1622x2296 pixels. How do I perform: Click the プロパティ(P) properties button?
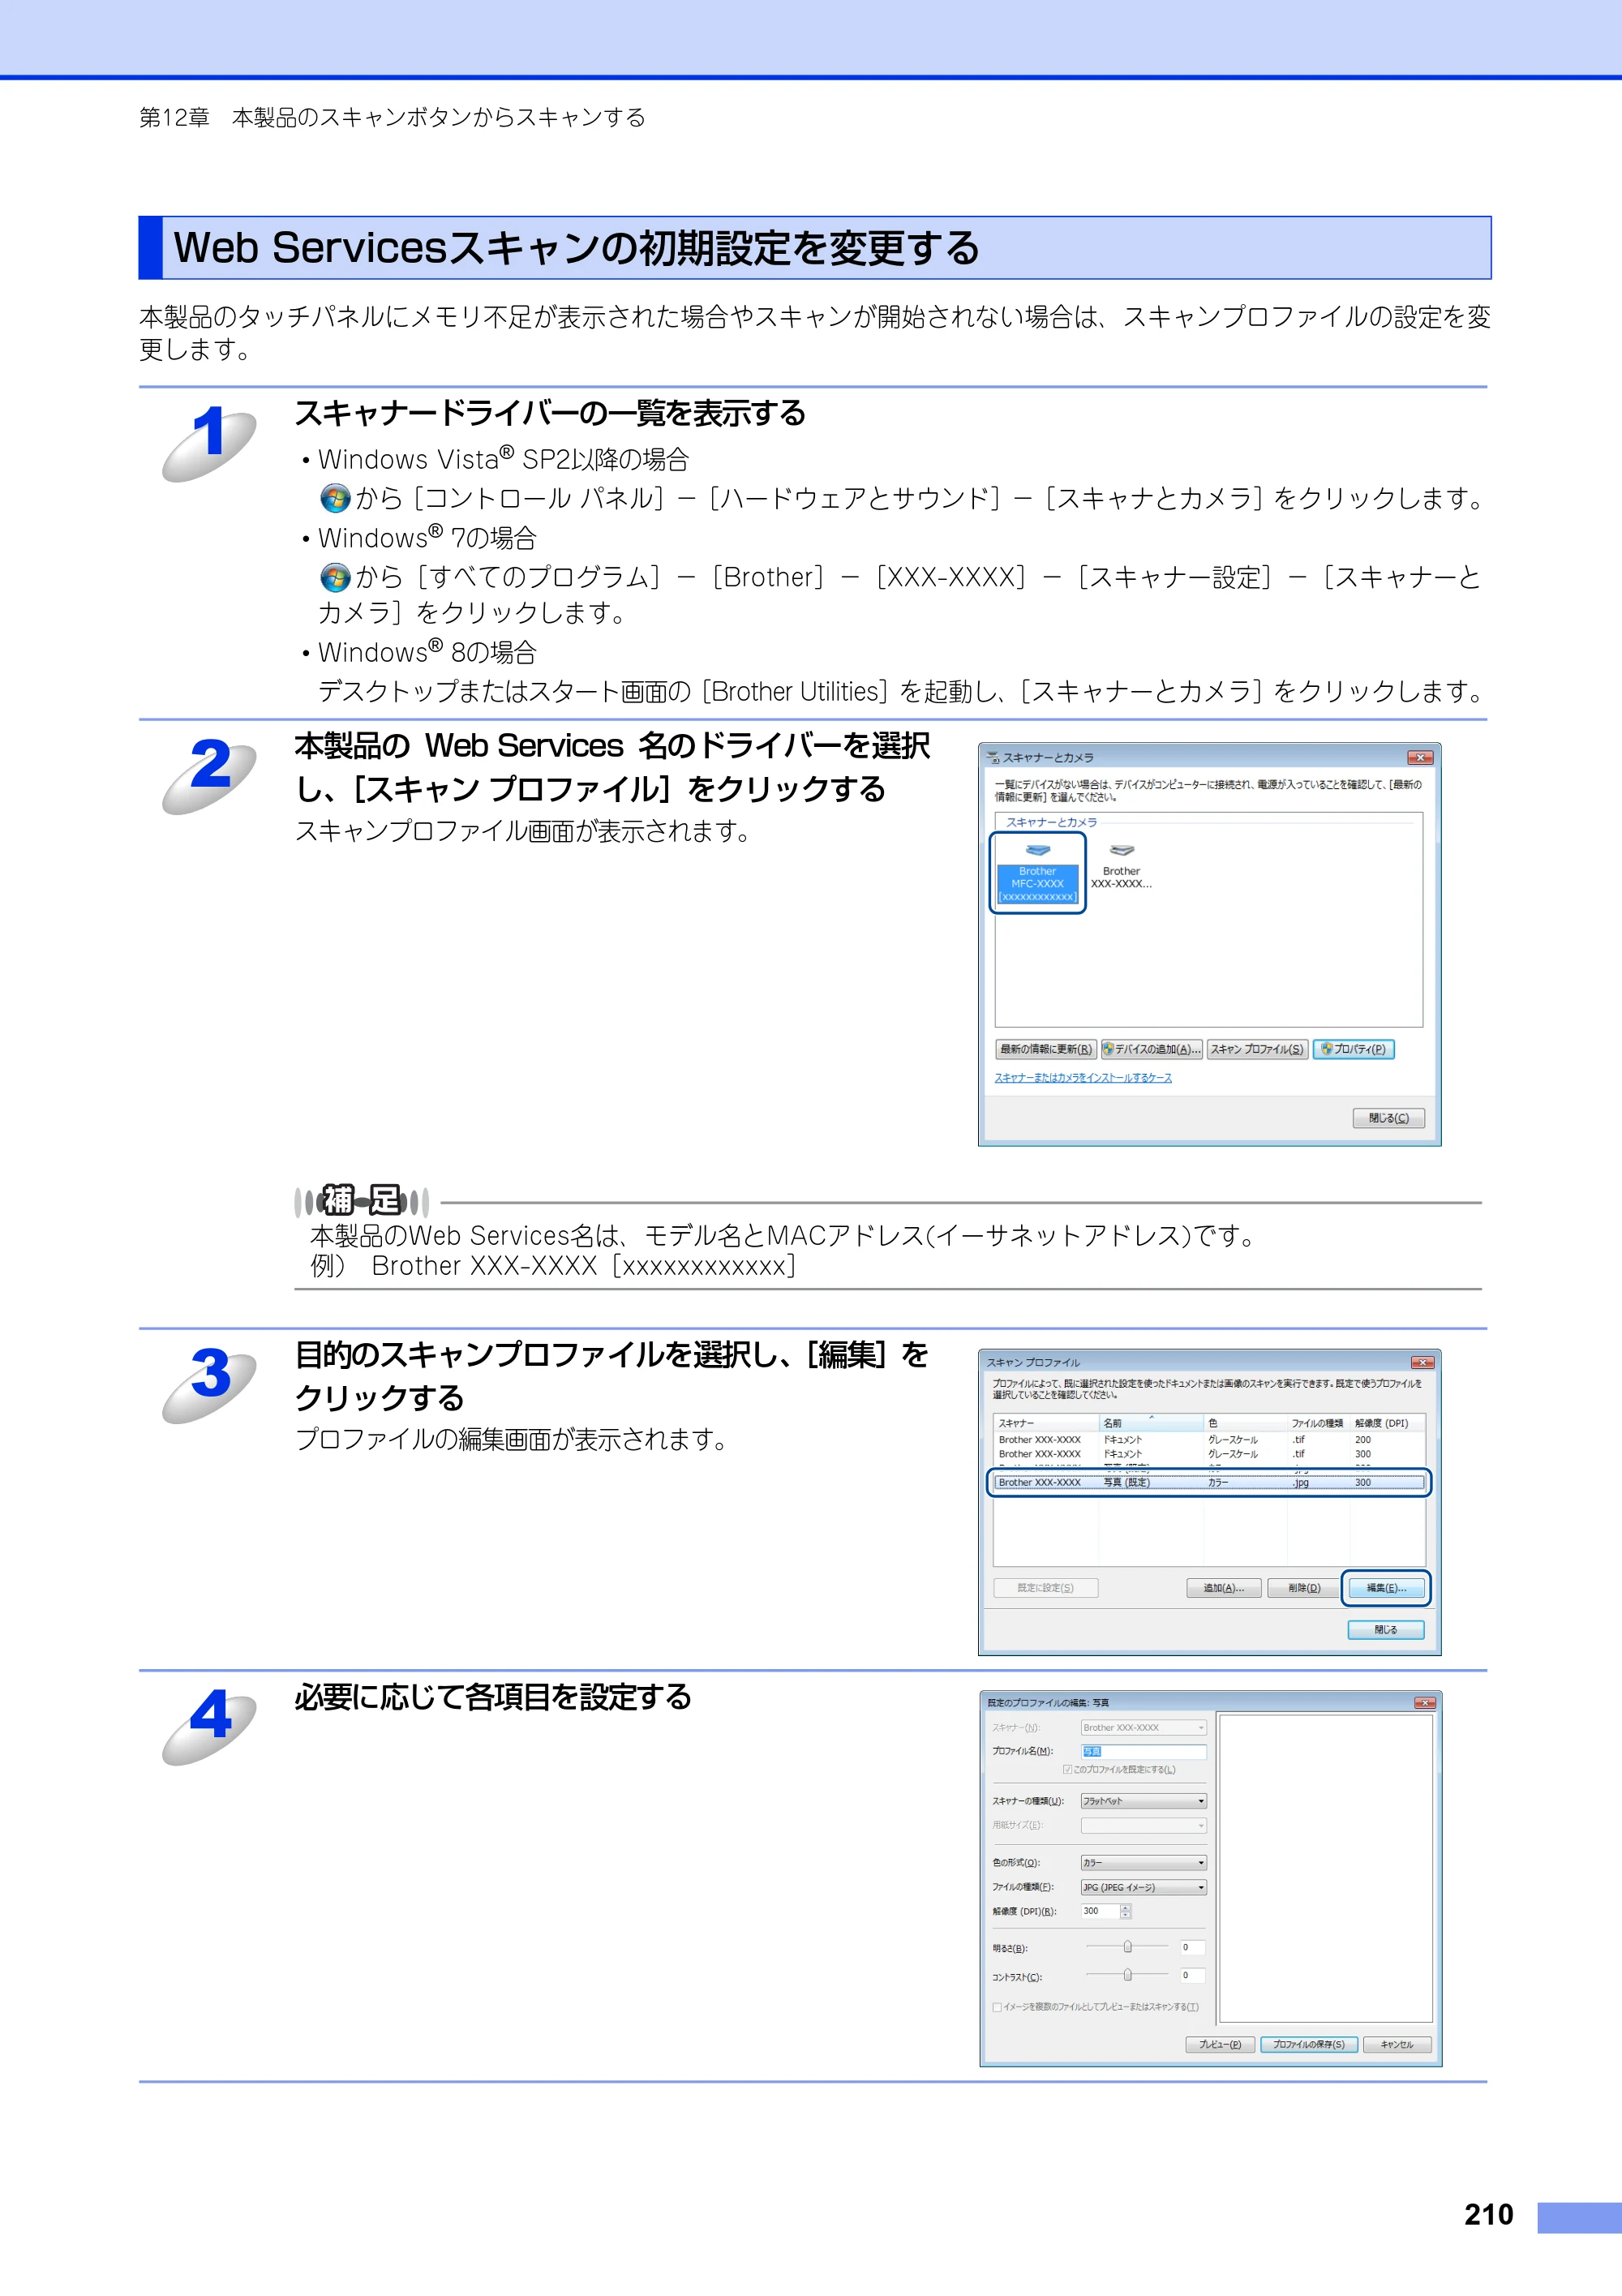[1354, 1049]
